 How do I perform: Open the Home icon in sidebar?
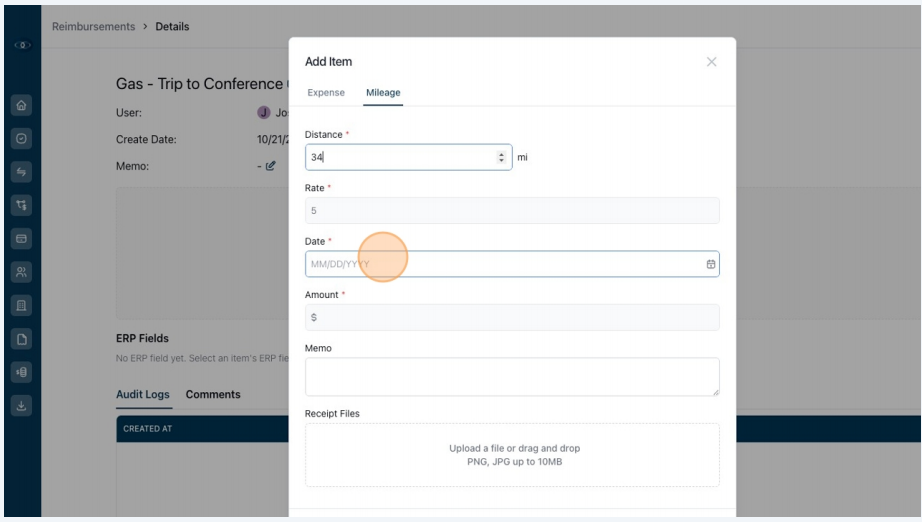(x=21, y=105)
